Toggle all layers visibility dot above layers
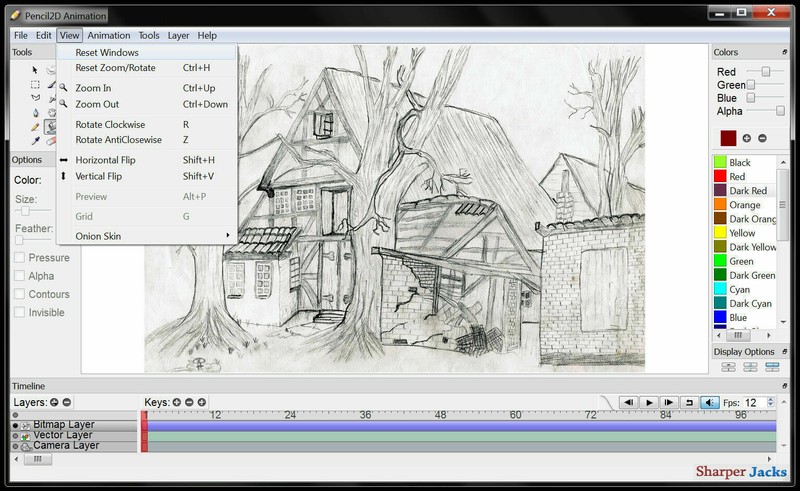The width and height of the screenshot is (800, 491). pos(15,415)
